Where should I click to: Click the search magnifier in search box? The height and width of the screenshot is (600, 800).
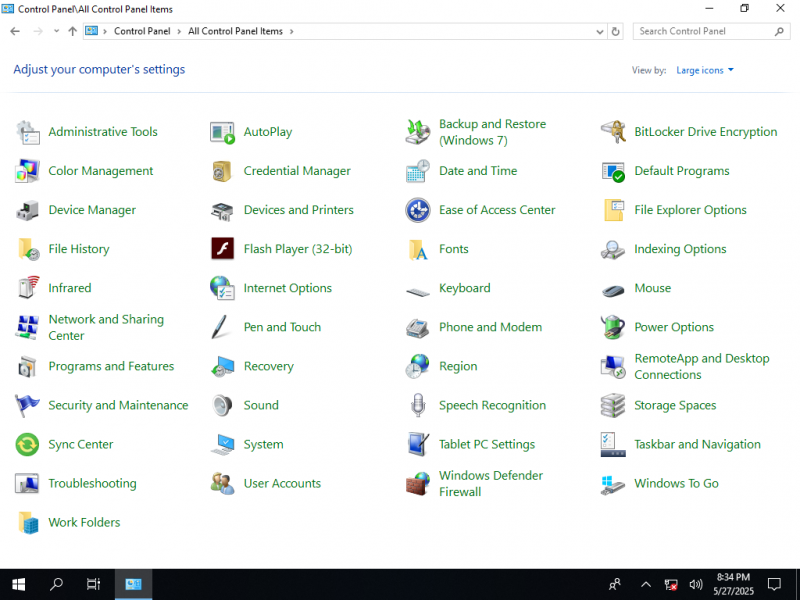[x=779, y=32]
